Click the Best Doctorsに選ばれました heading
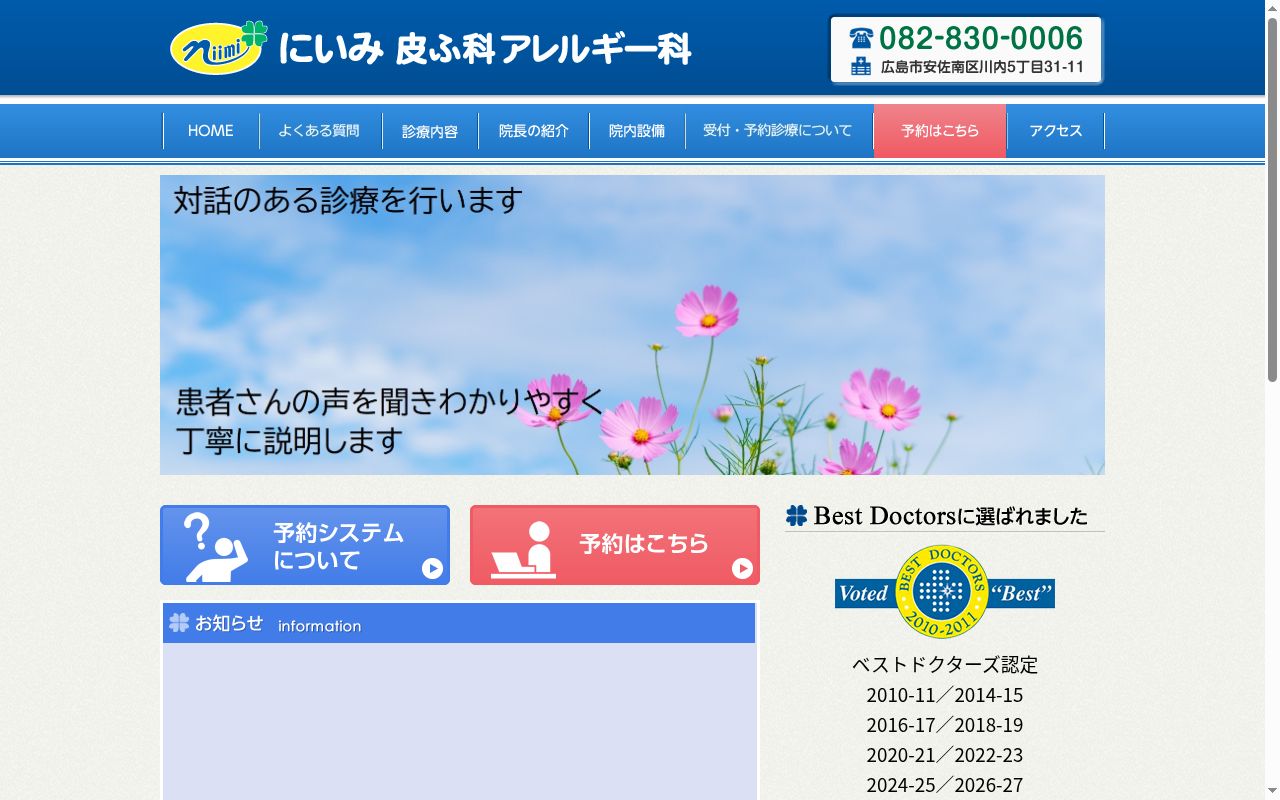The image size is (1280, 800). click(x=950, y=516)
